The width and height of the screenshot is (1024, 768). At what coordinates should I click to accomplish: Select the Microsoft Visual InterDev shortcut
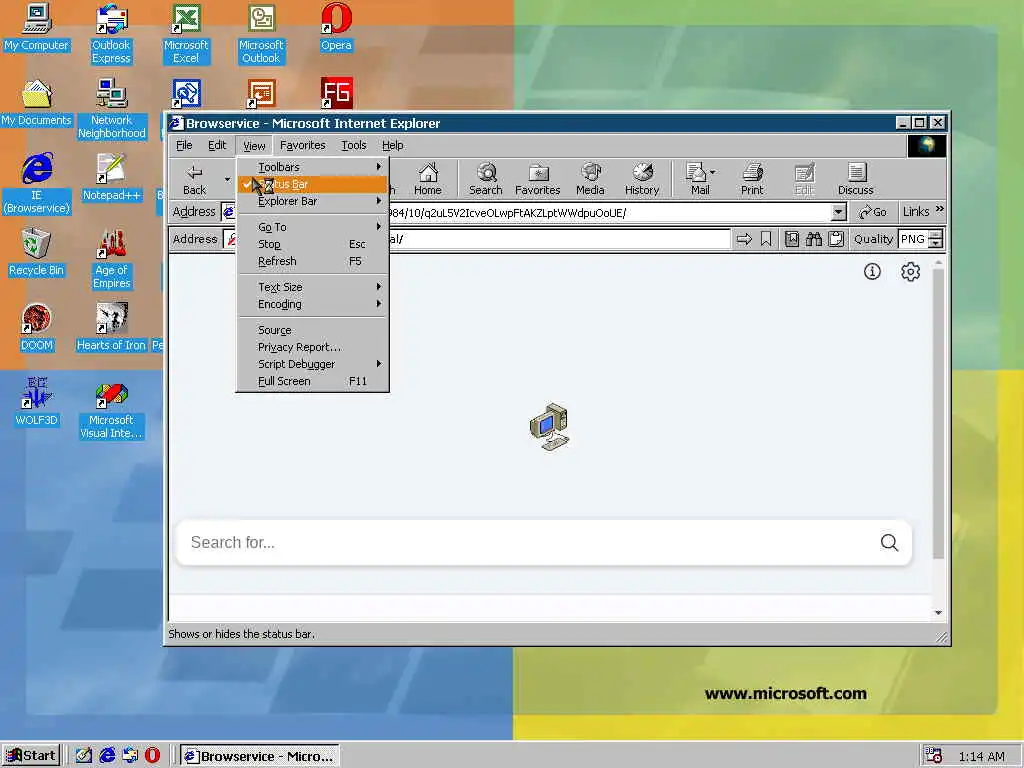[x=111, y=409]
